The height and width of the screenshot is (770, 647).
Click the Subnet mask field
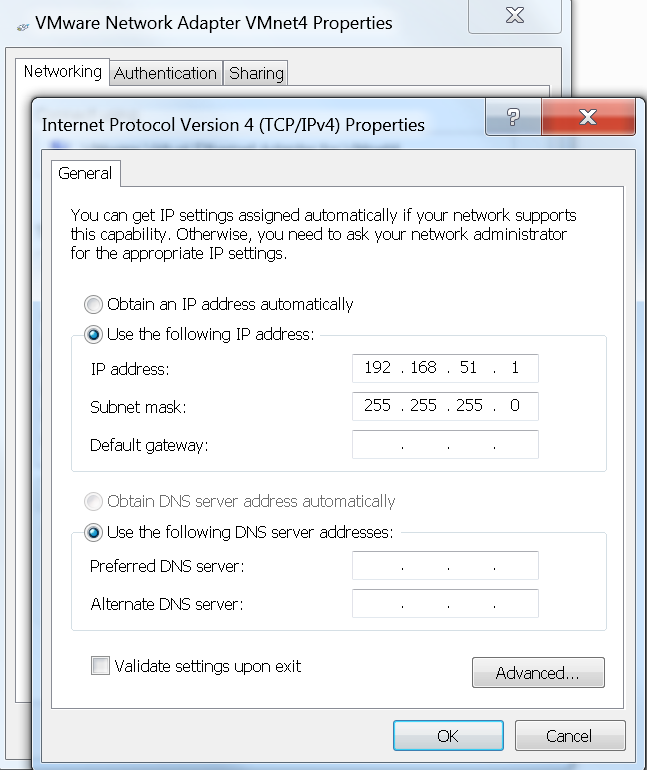point(445,406)
